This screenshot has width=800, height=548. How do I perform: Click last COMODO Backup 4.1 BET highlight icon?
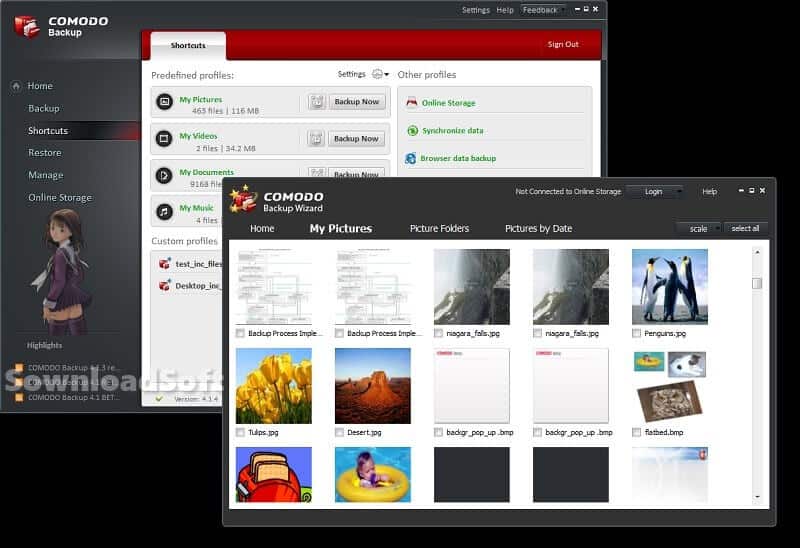click(x=19, y=397)
